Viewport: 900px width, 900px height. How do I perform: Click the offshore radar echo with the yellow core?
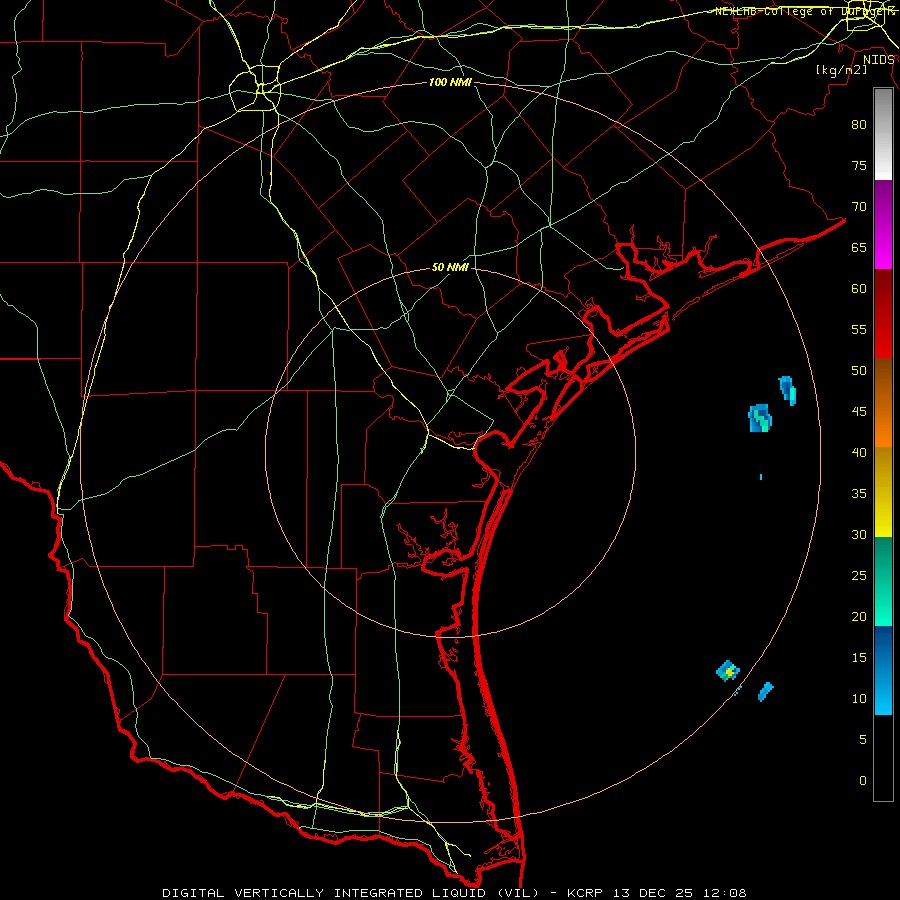(x=728, y=670)
